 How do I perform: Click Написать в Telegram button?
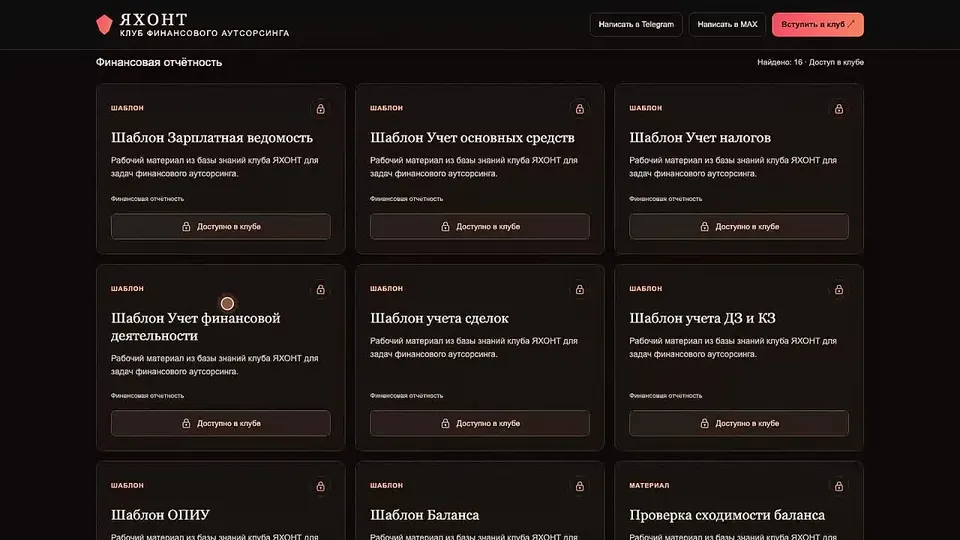[x=636, y=24]
